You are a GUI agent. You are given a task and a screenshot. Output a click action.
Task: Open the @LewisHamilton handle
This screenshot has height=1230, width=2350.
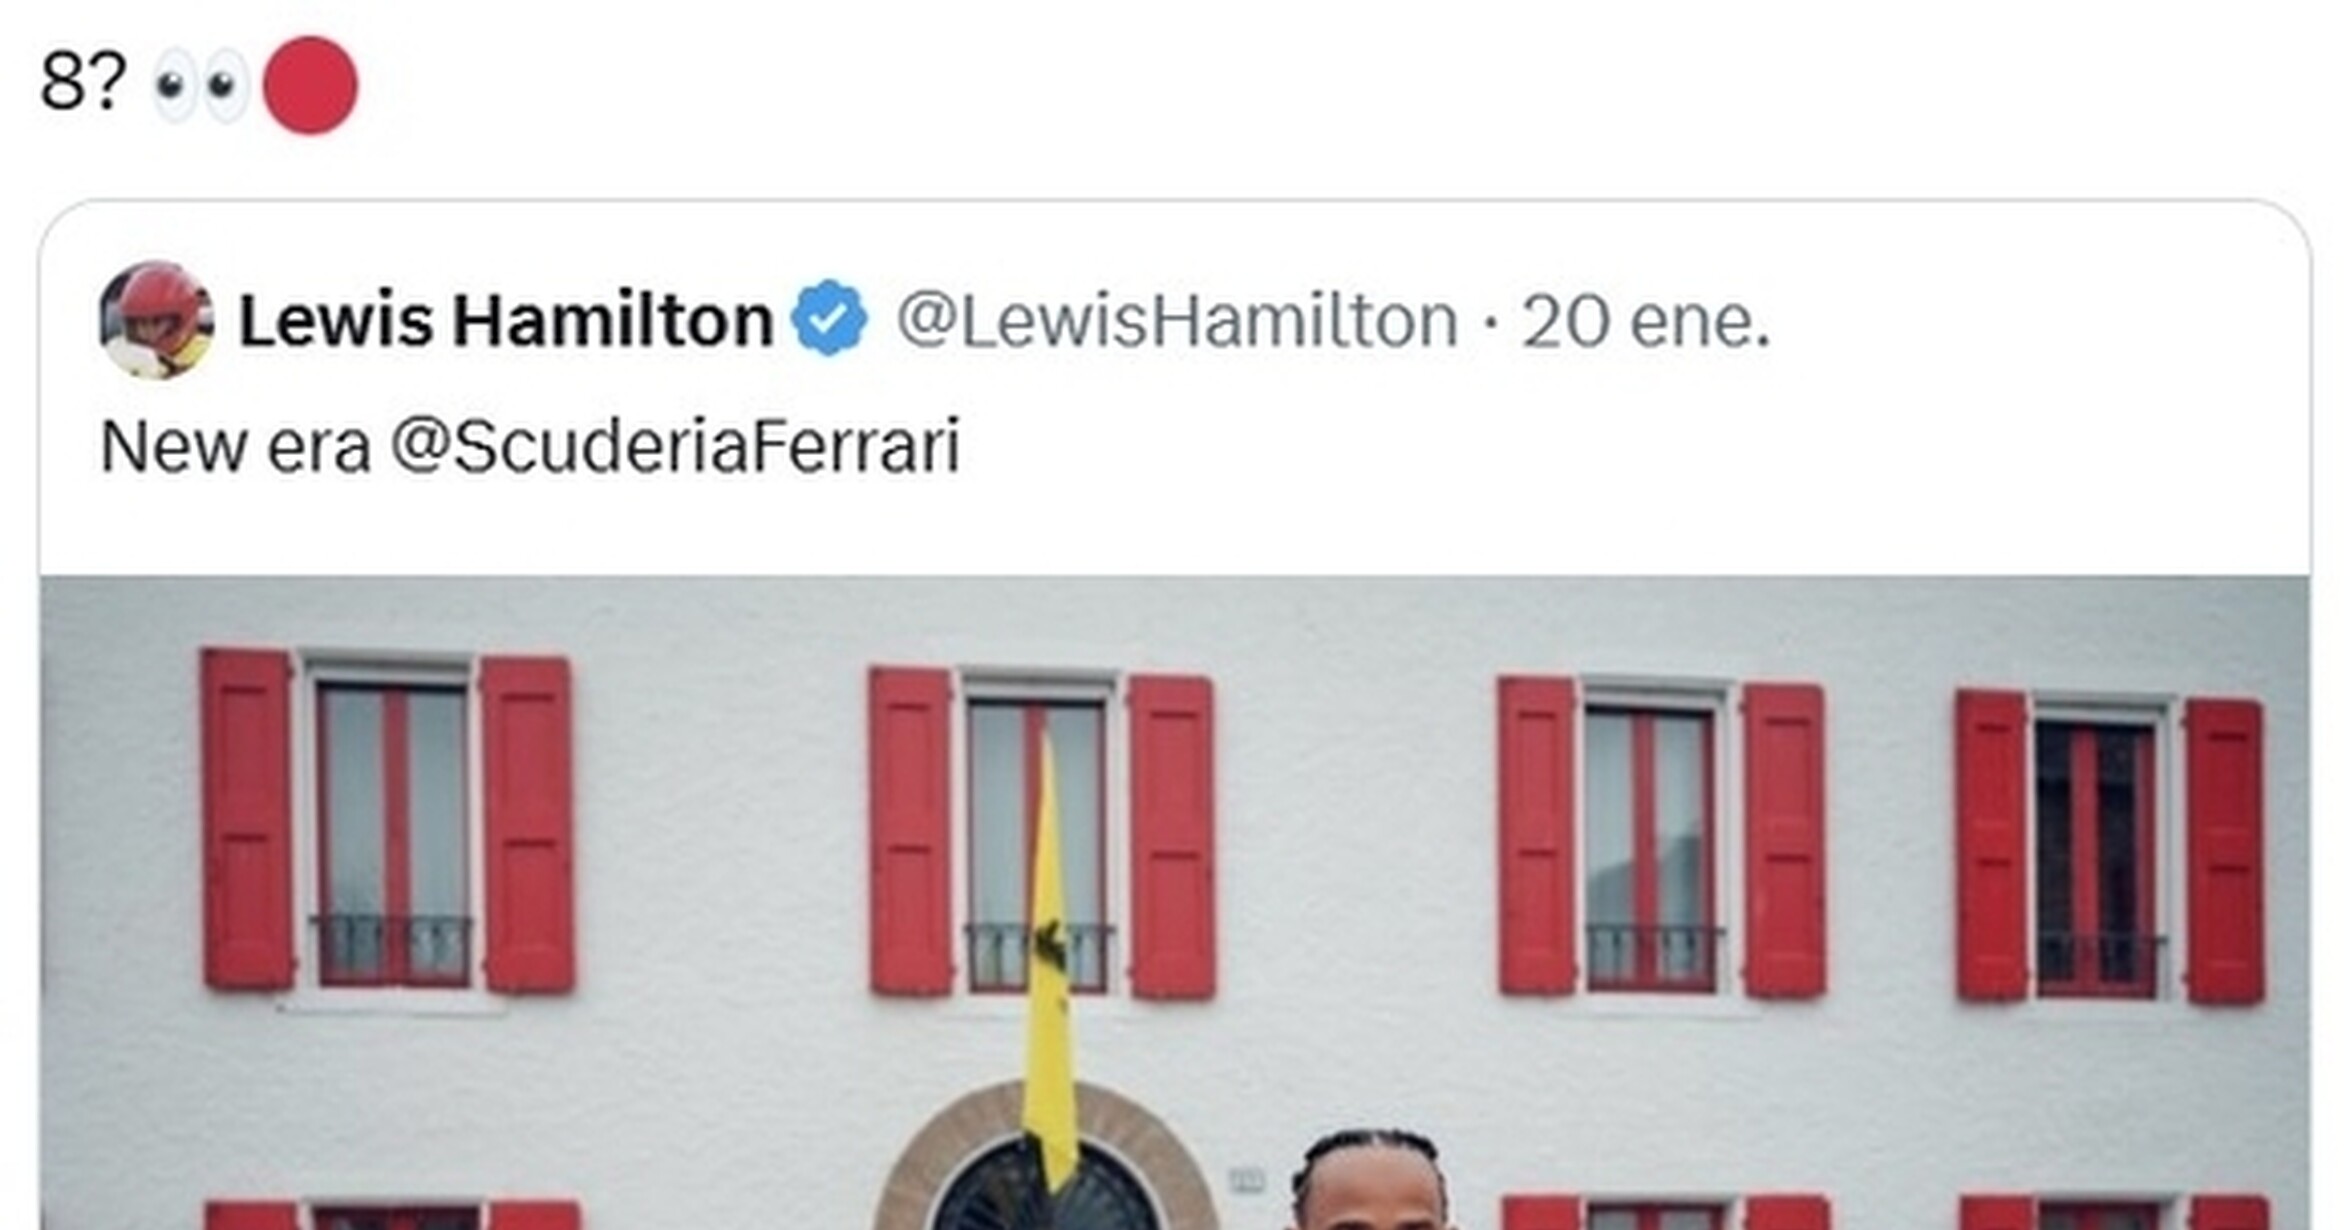click(1177, 321)
